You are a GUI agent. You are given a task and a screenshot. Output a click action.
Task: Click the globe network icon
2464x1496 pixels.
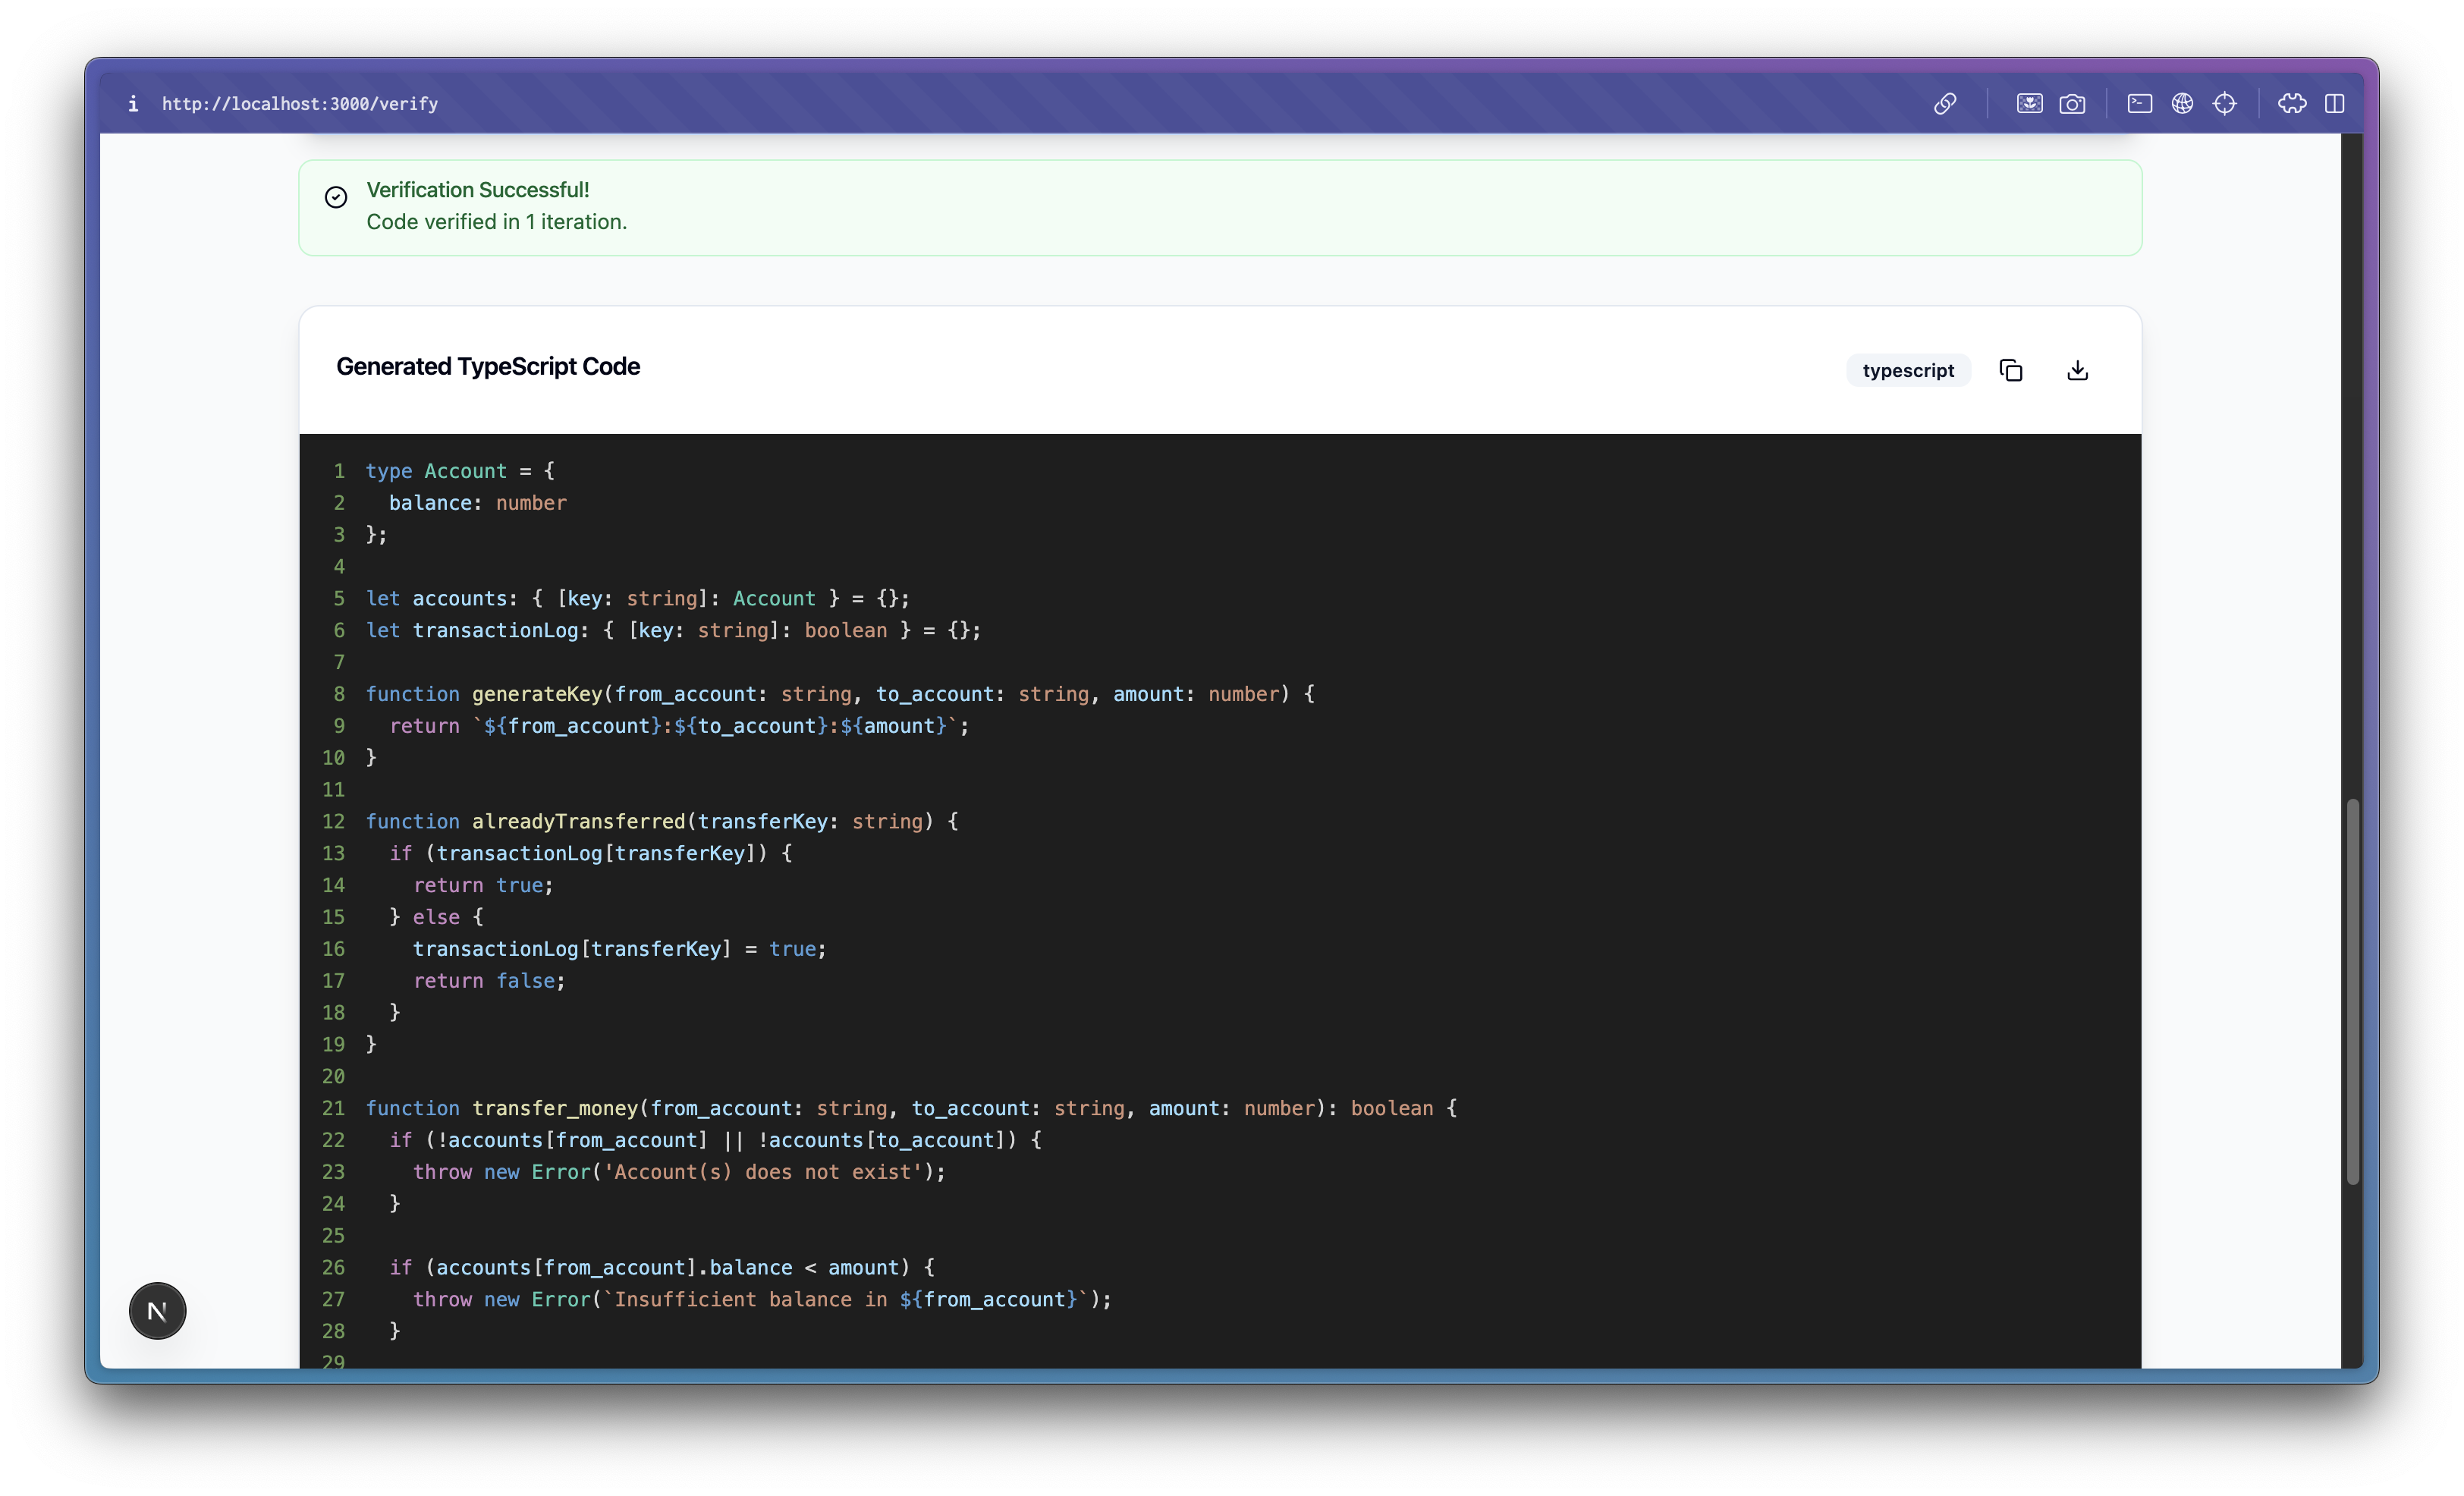coord(2182,104)
